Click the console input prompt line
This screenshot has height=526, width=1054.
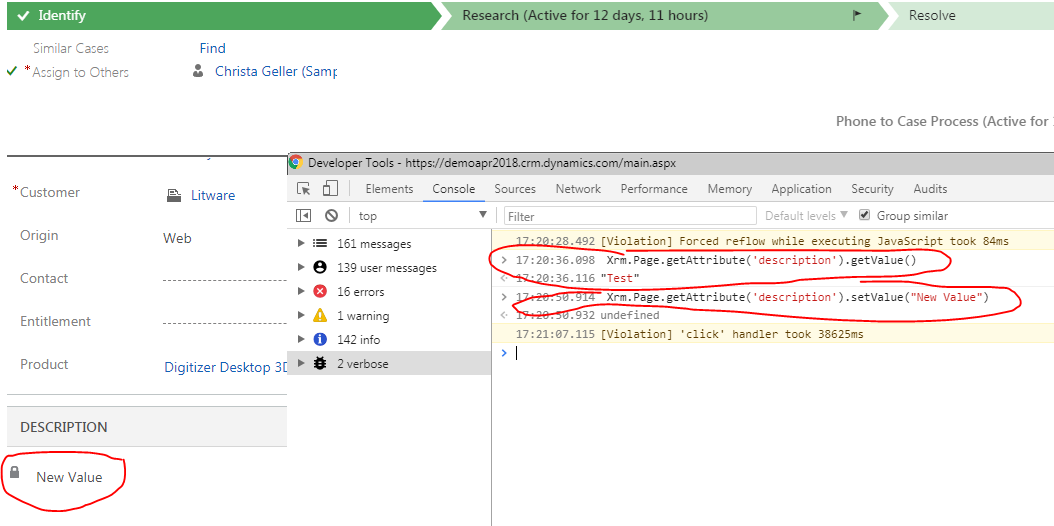pyautogui.click(x=773, y=353)
